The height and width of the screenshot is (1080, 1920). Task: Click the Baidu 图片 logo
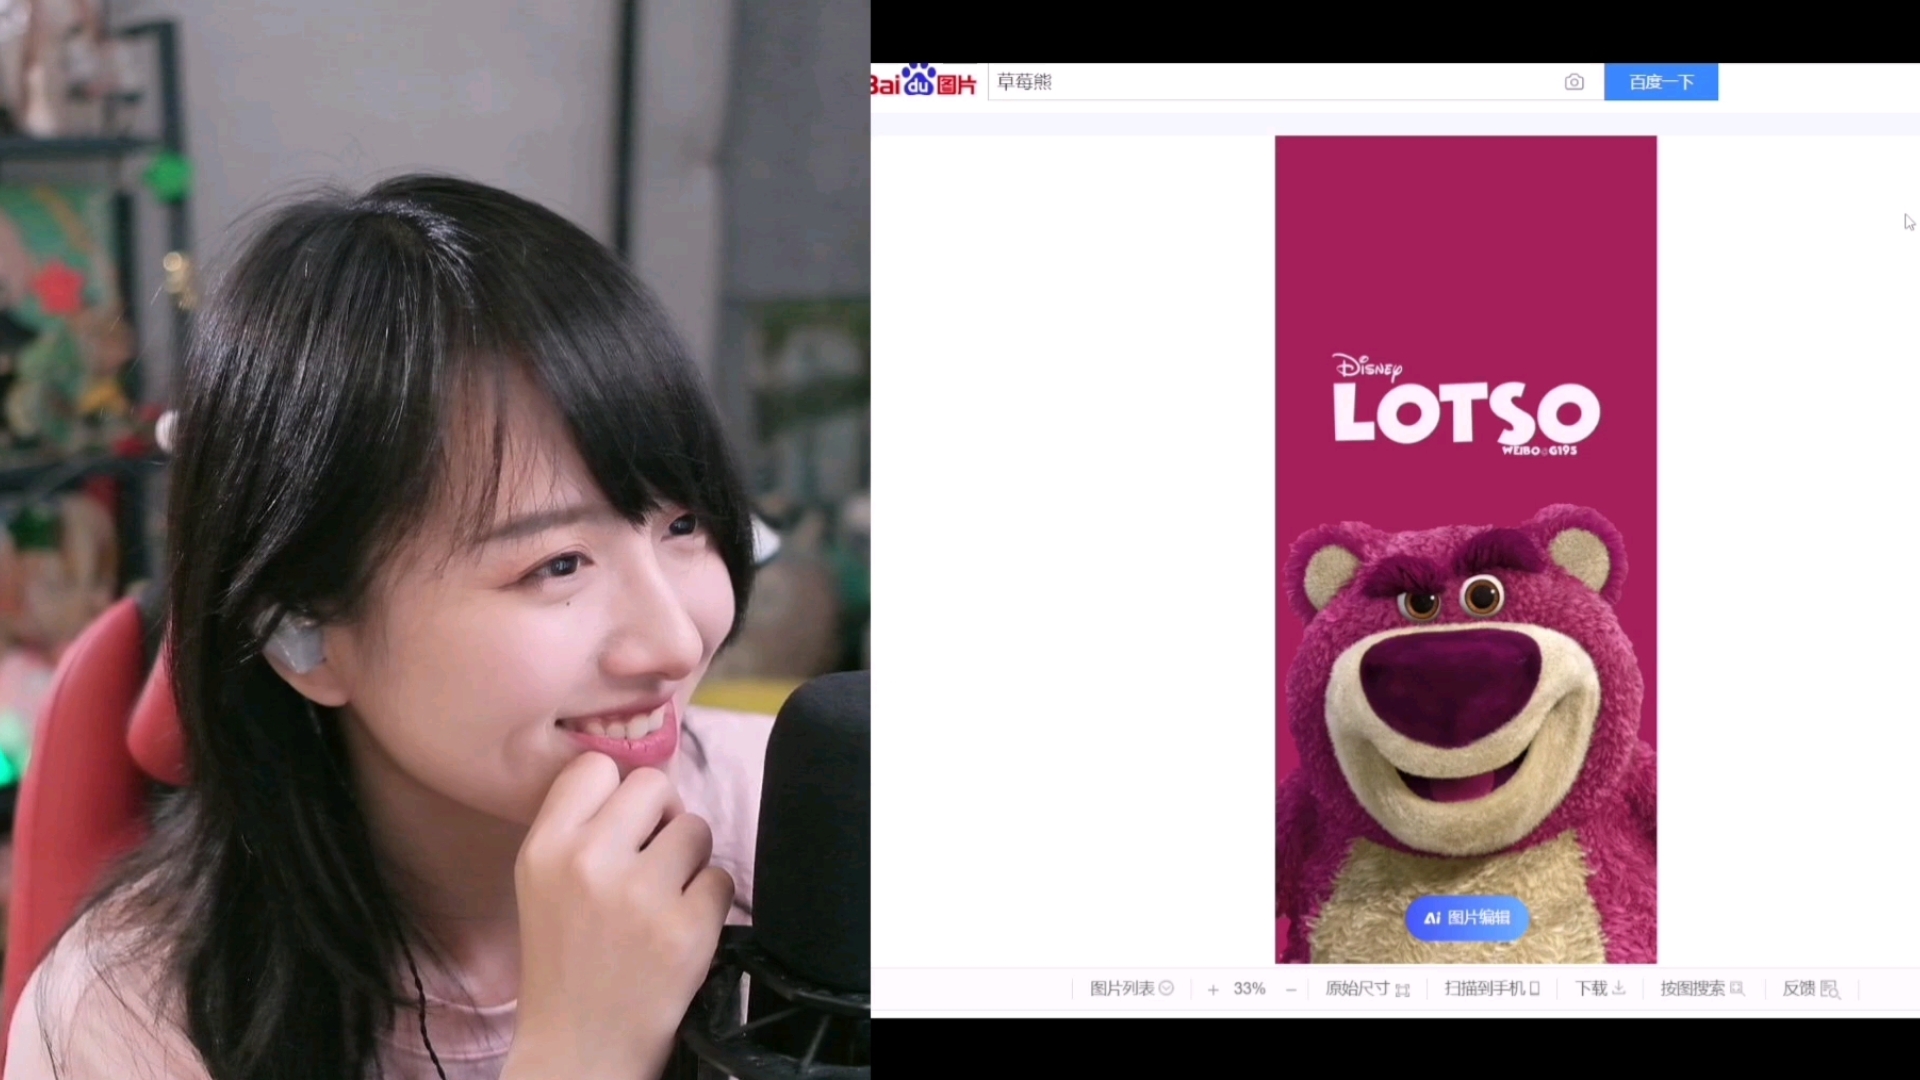[923, 82]
